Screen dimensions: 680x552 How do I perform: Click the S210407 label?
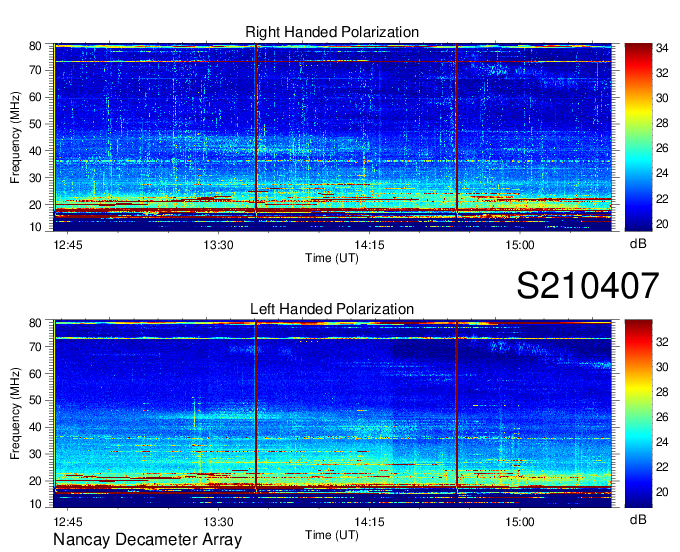click(x=588, y=285)
